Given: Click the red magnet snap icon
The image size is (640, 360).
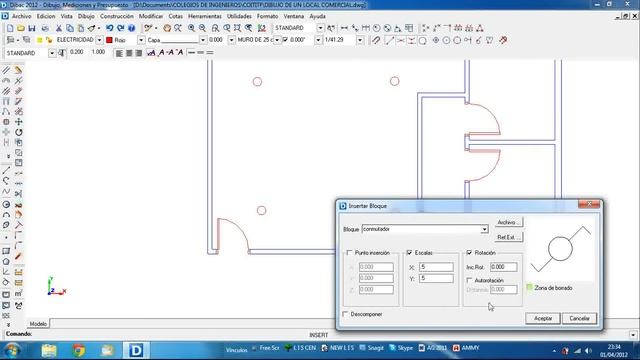Looking at the screenshot, I should tap(503, 40).
